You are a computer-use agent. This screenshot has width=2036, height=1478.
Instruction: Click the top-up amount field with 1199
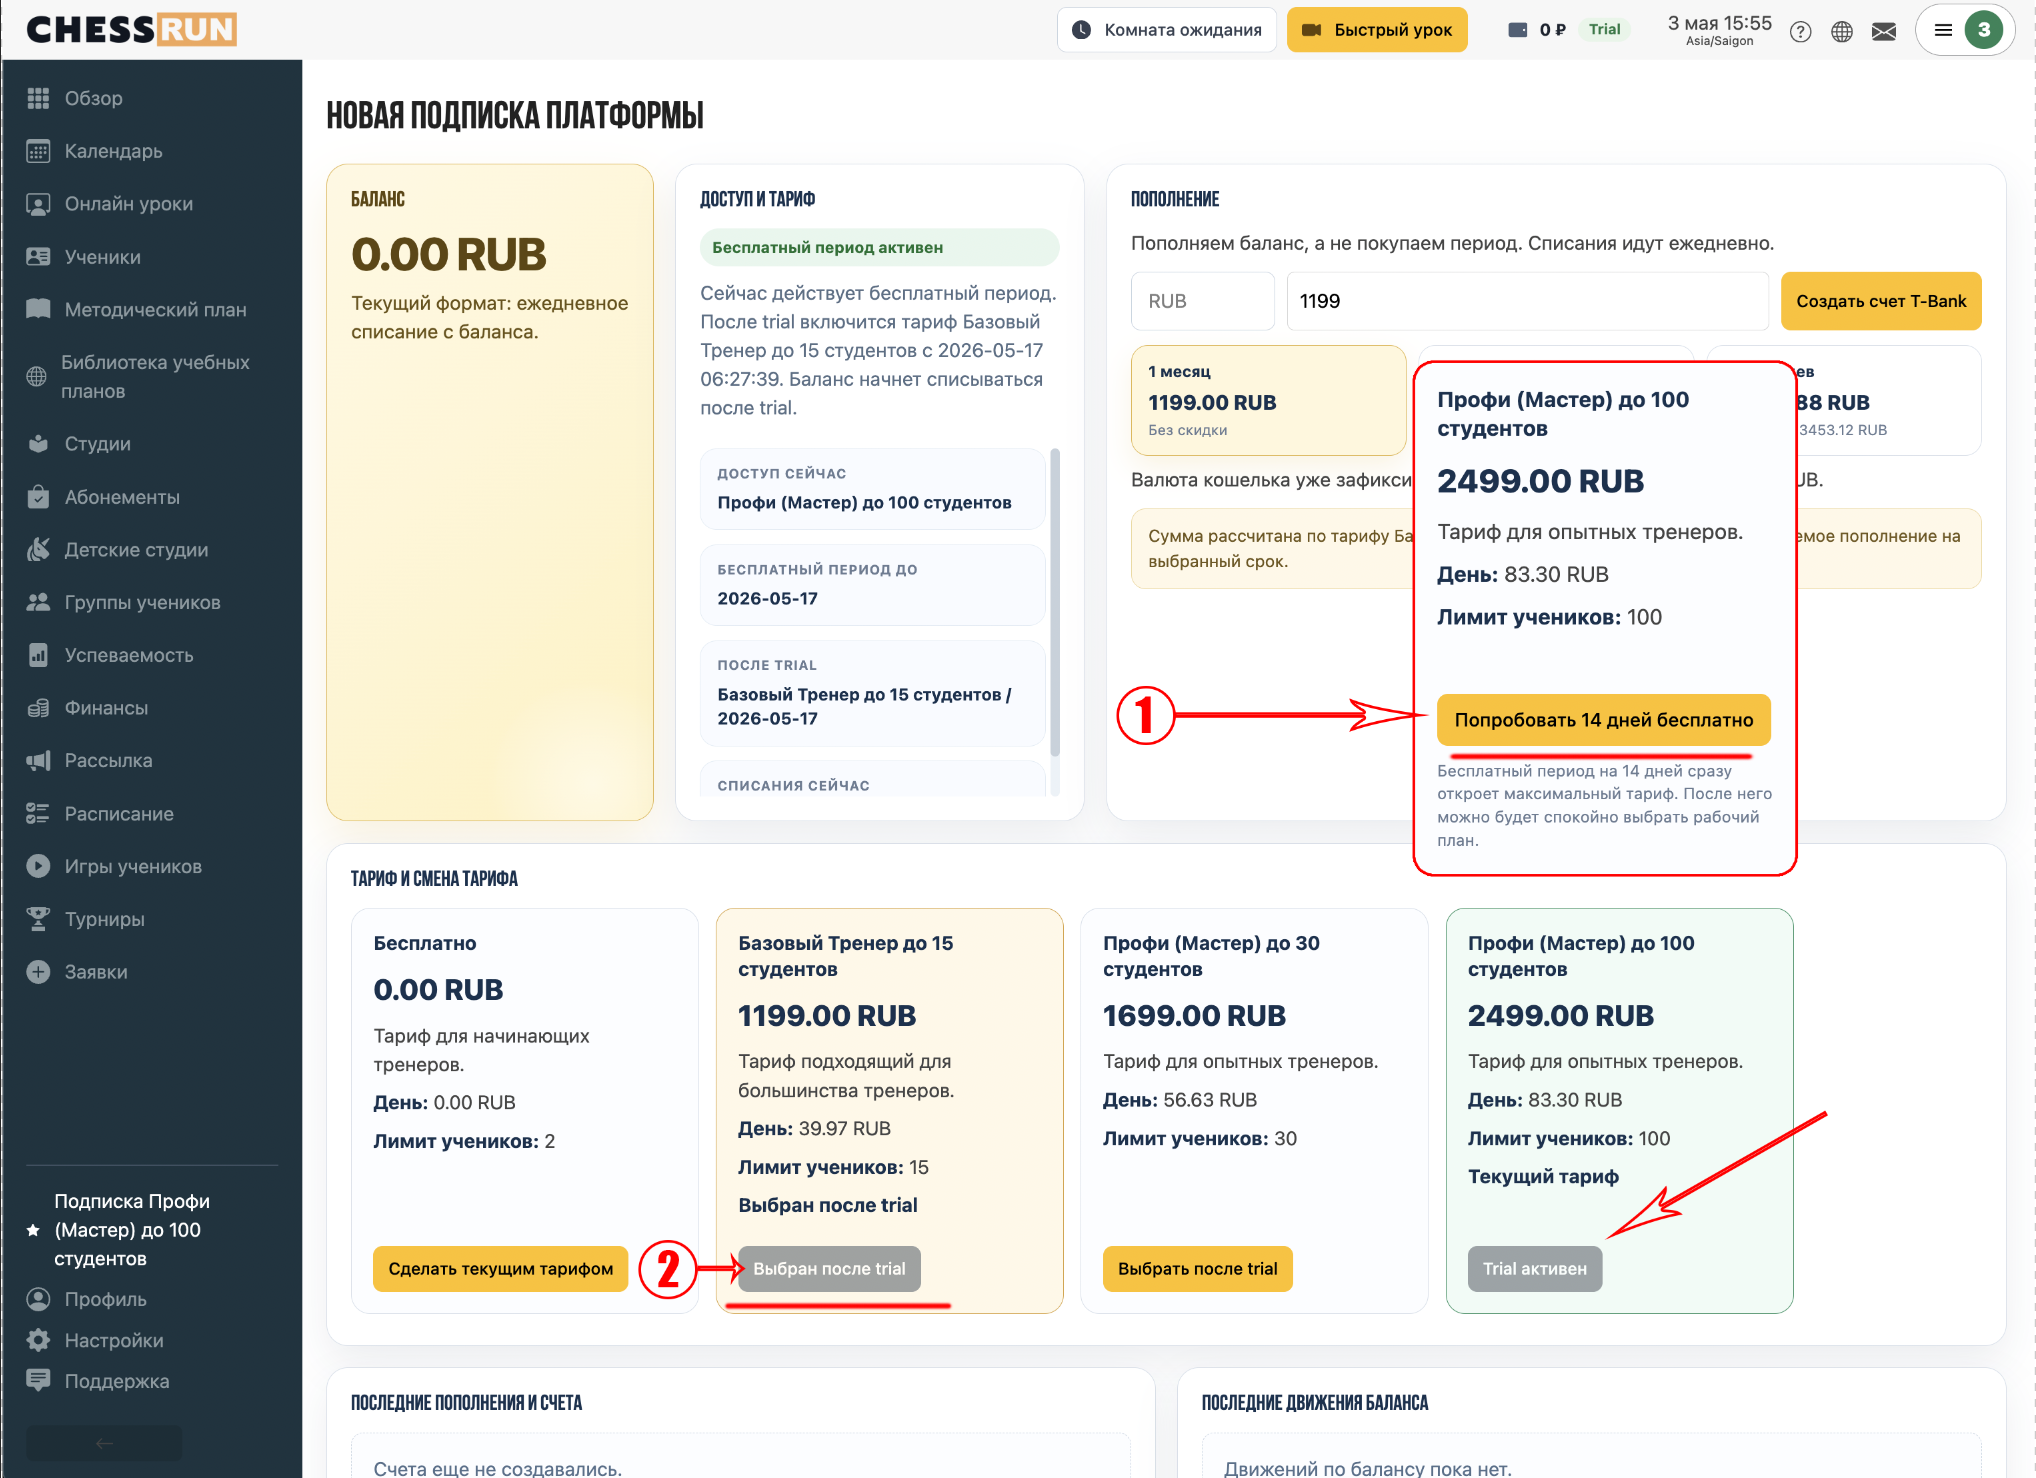[x=1527, y=301]
